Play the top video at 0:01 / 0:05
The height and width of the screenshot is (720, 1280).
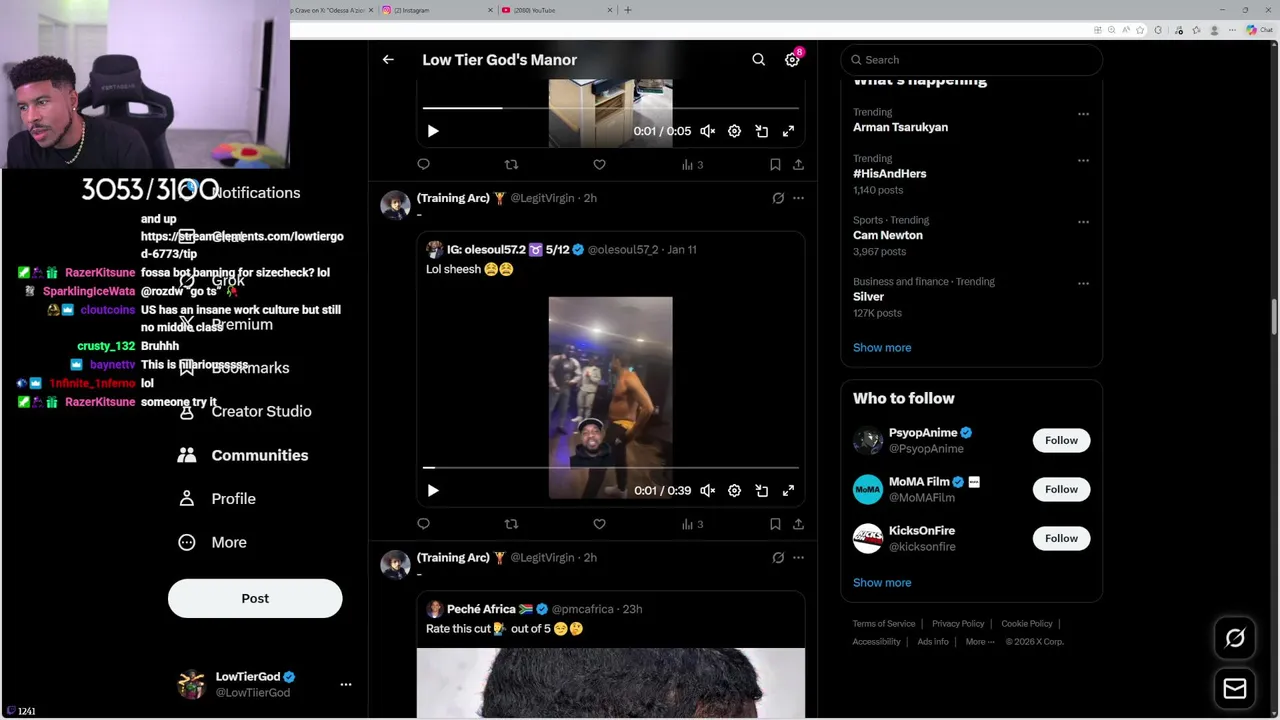(x=433, y=131)
